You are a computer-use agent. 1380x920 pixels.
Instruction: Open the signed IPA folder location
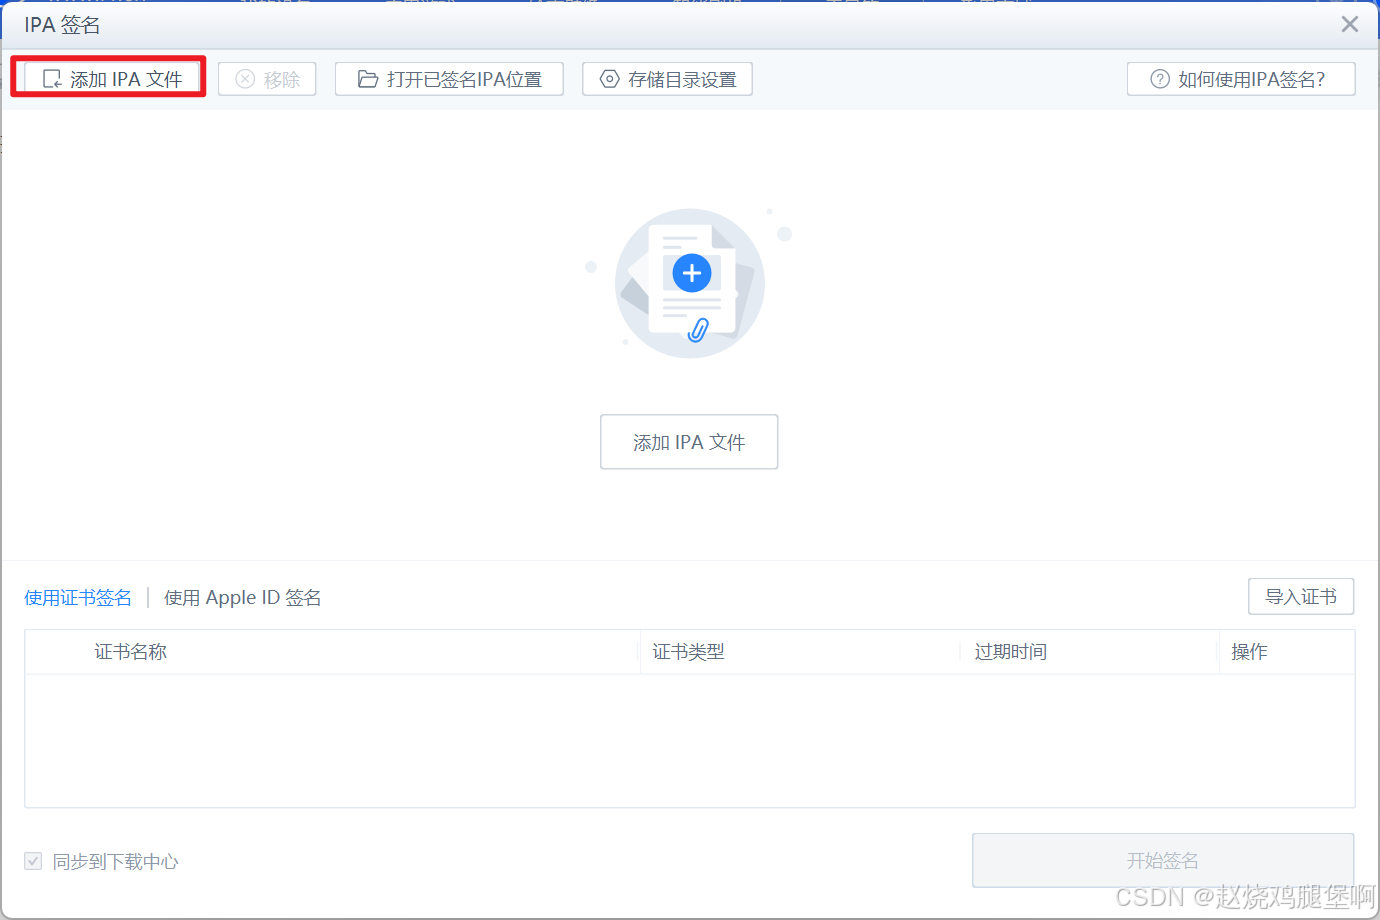(x=449, y=78)
